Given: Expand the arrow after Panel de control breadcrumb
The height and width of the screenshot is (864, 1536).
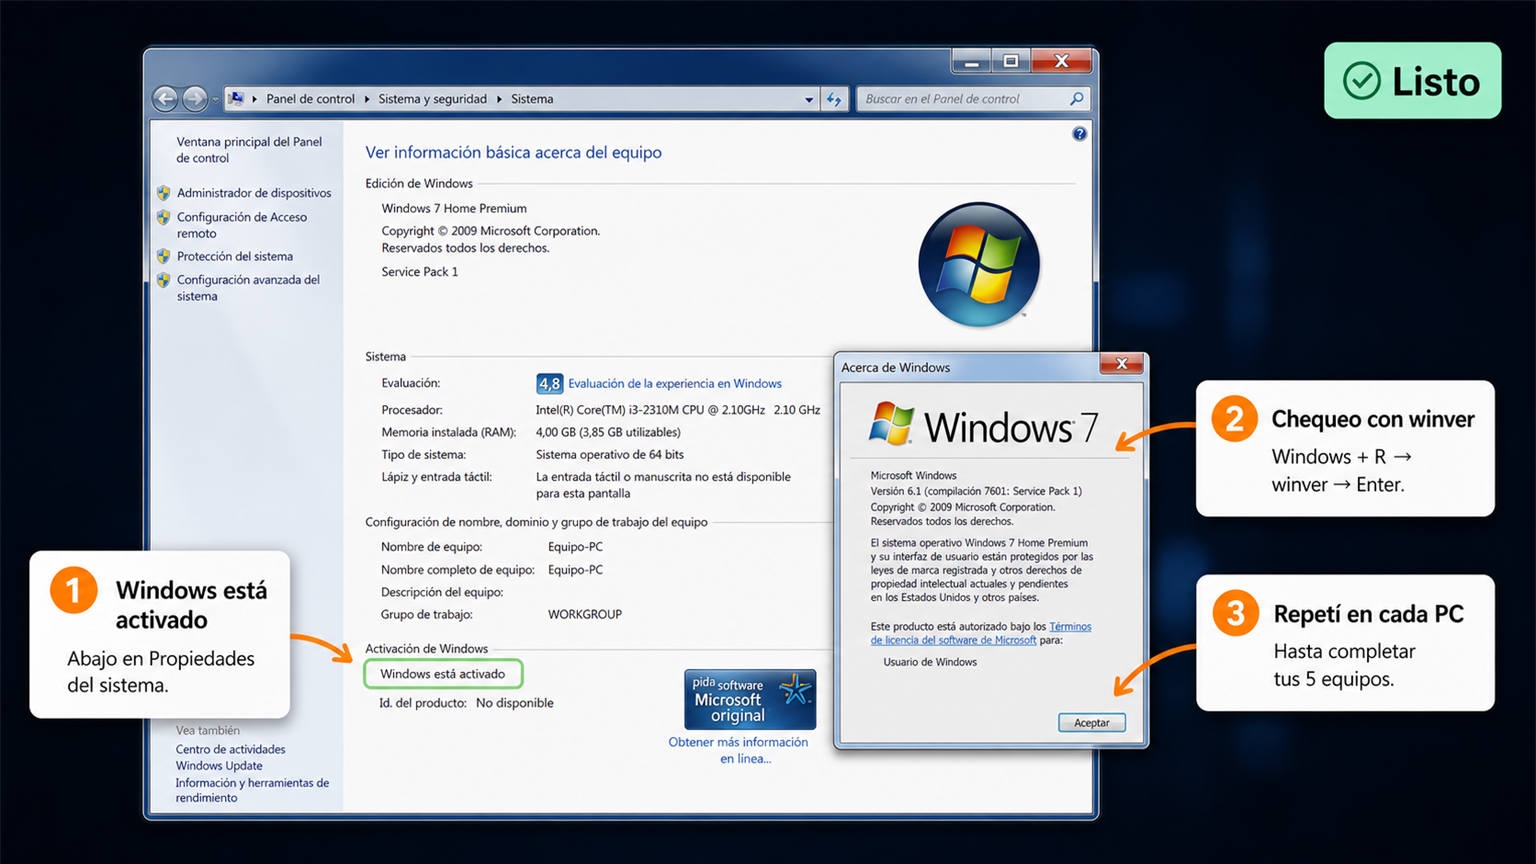Looking at the screenshot, I should (367, 99).
